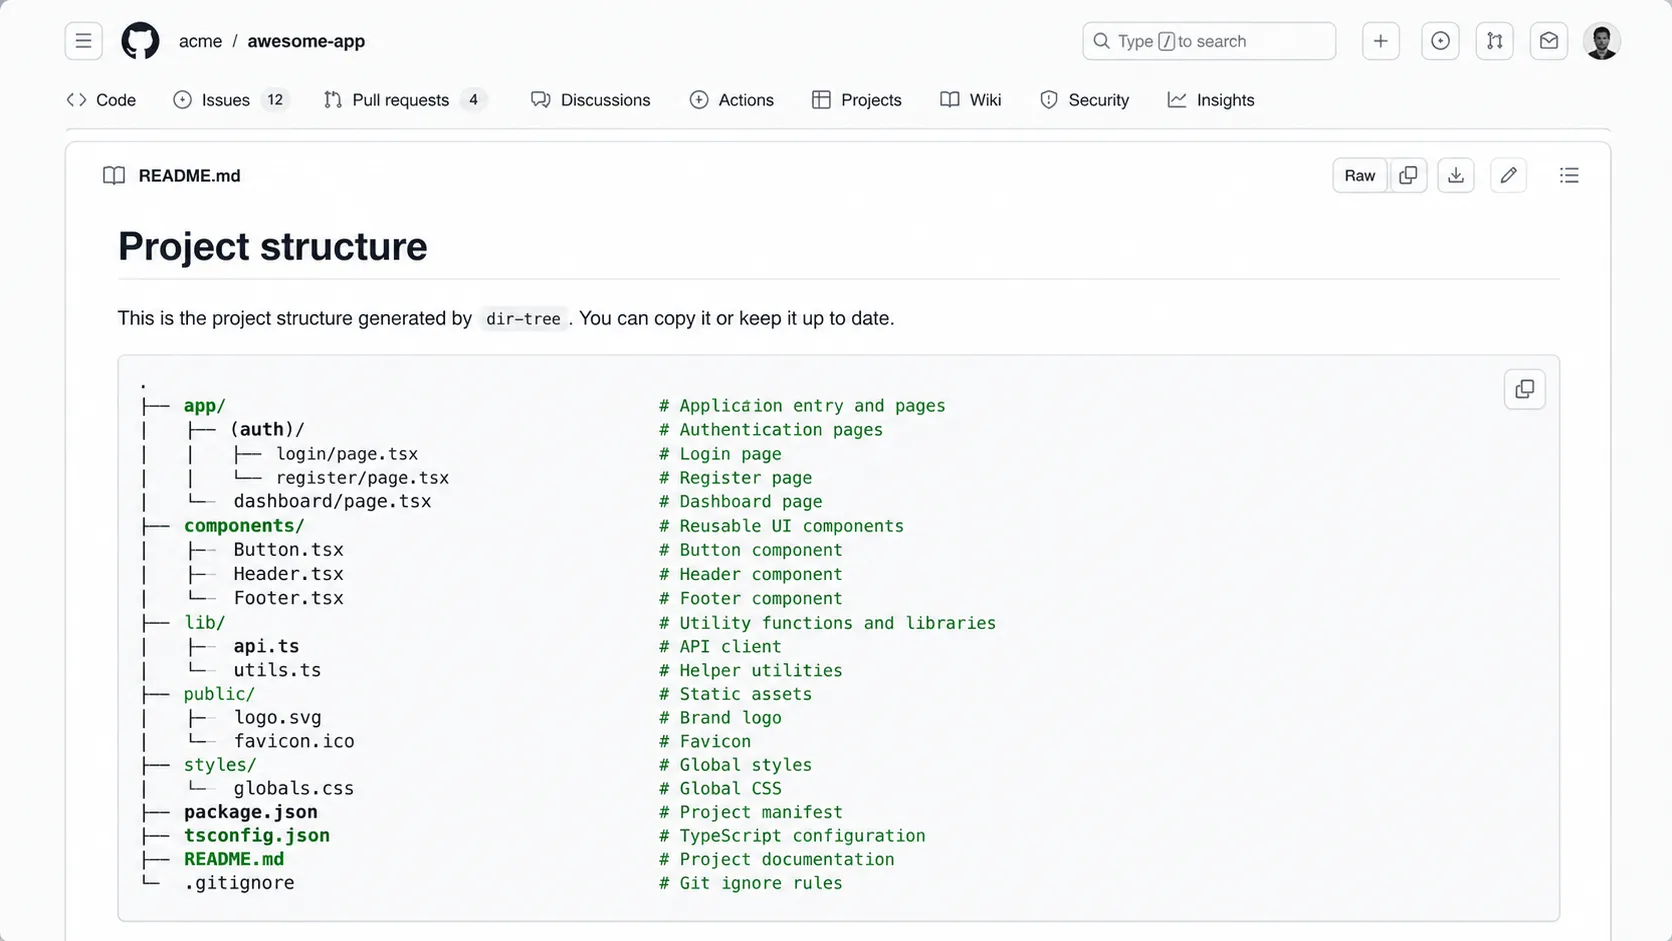This screenshot has height=941, width=1672.
Task: Switch to the Security tab
Action: click(1085, 100)
